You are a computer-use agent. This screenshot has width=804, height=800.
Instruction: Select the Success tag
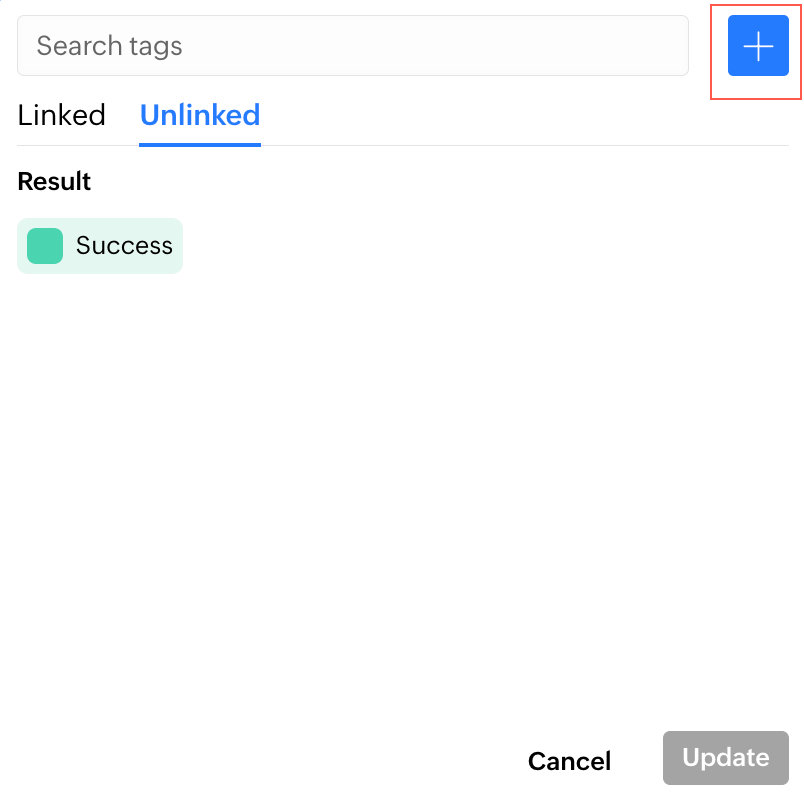pyautogui.click(x=100, y=246)
